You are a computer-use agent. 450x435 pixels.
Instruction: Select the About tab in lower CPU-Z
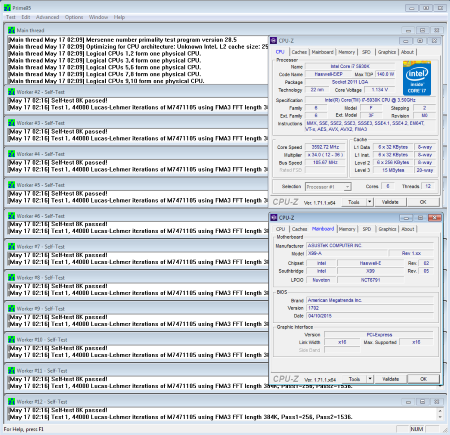tap(408, 229)
